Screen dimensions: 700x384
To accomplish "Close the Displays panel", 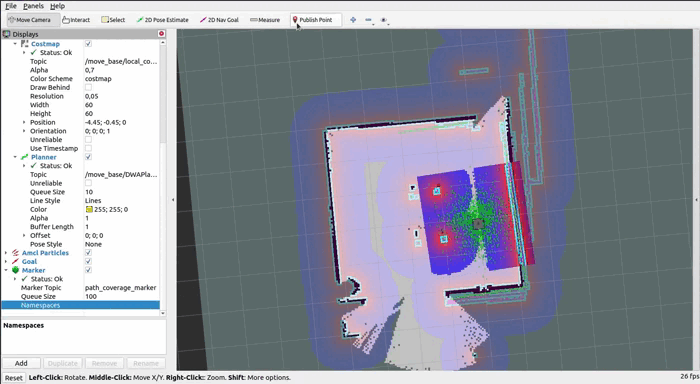I will (162, 34).
